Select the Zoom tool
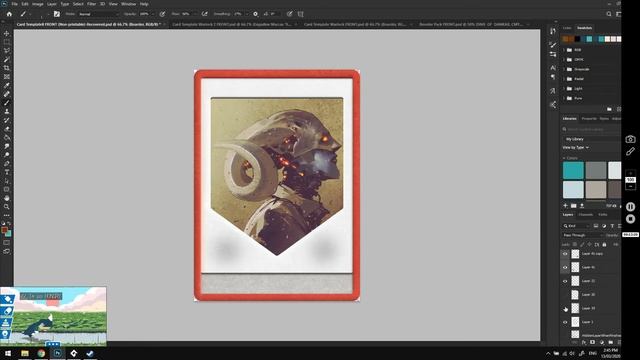The height and width of the screenshot is (360, 640). [7, 207]
